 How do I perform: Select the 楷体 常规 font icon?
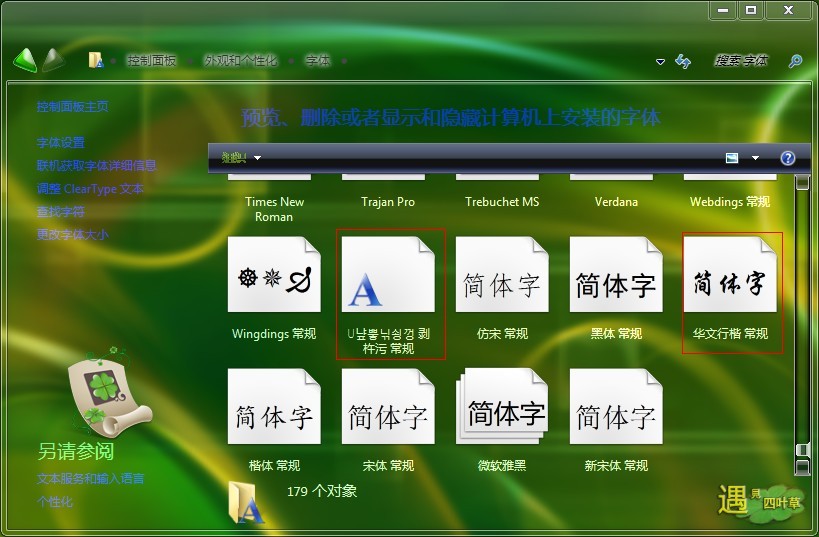tap(274, 406)
